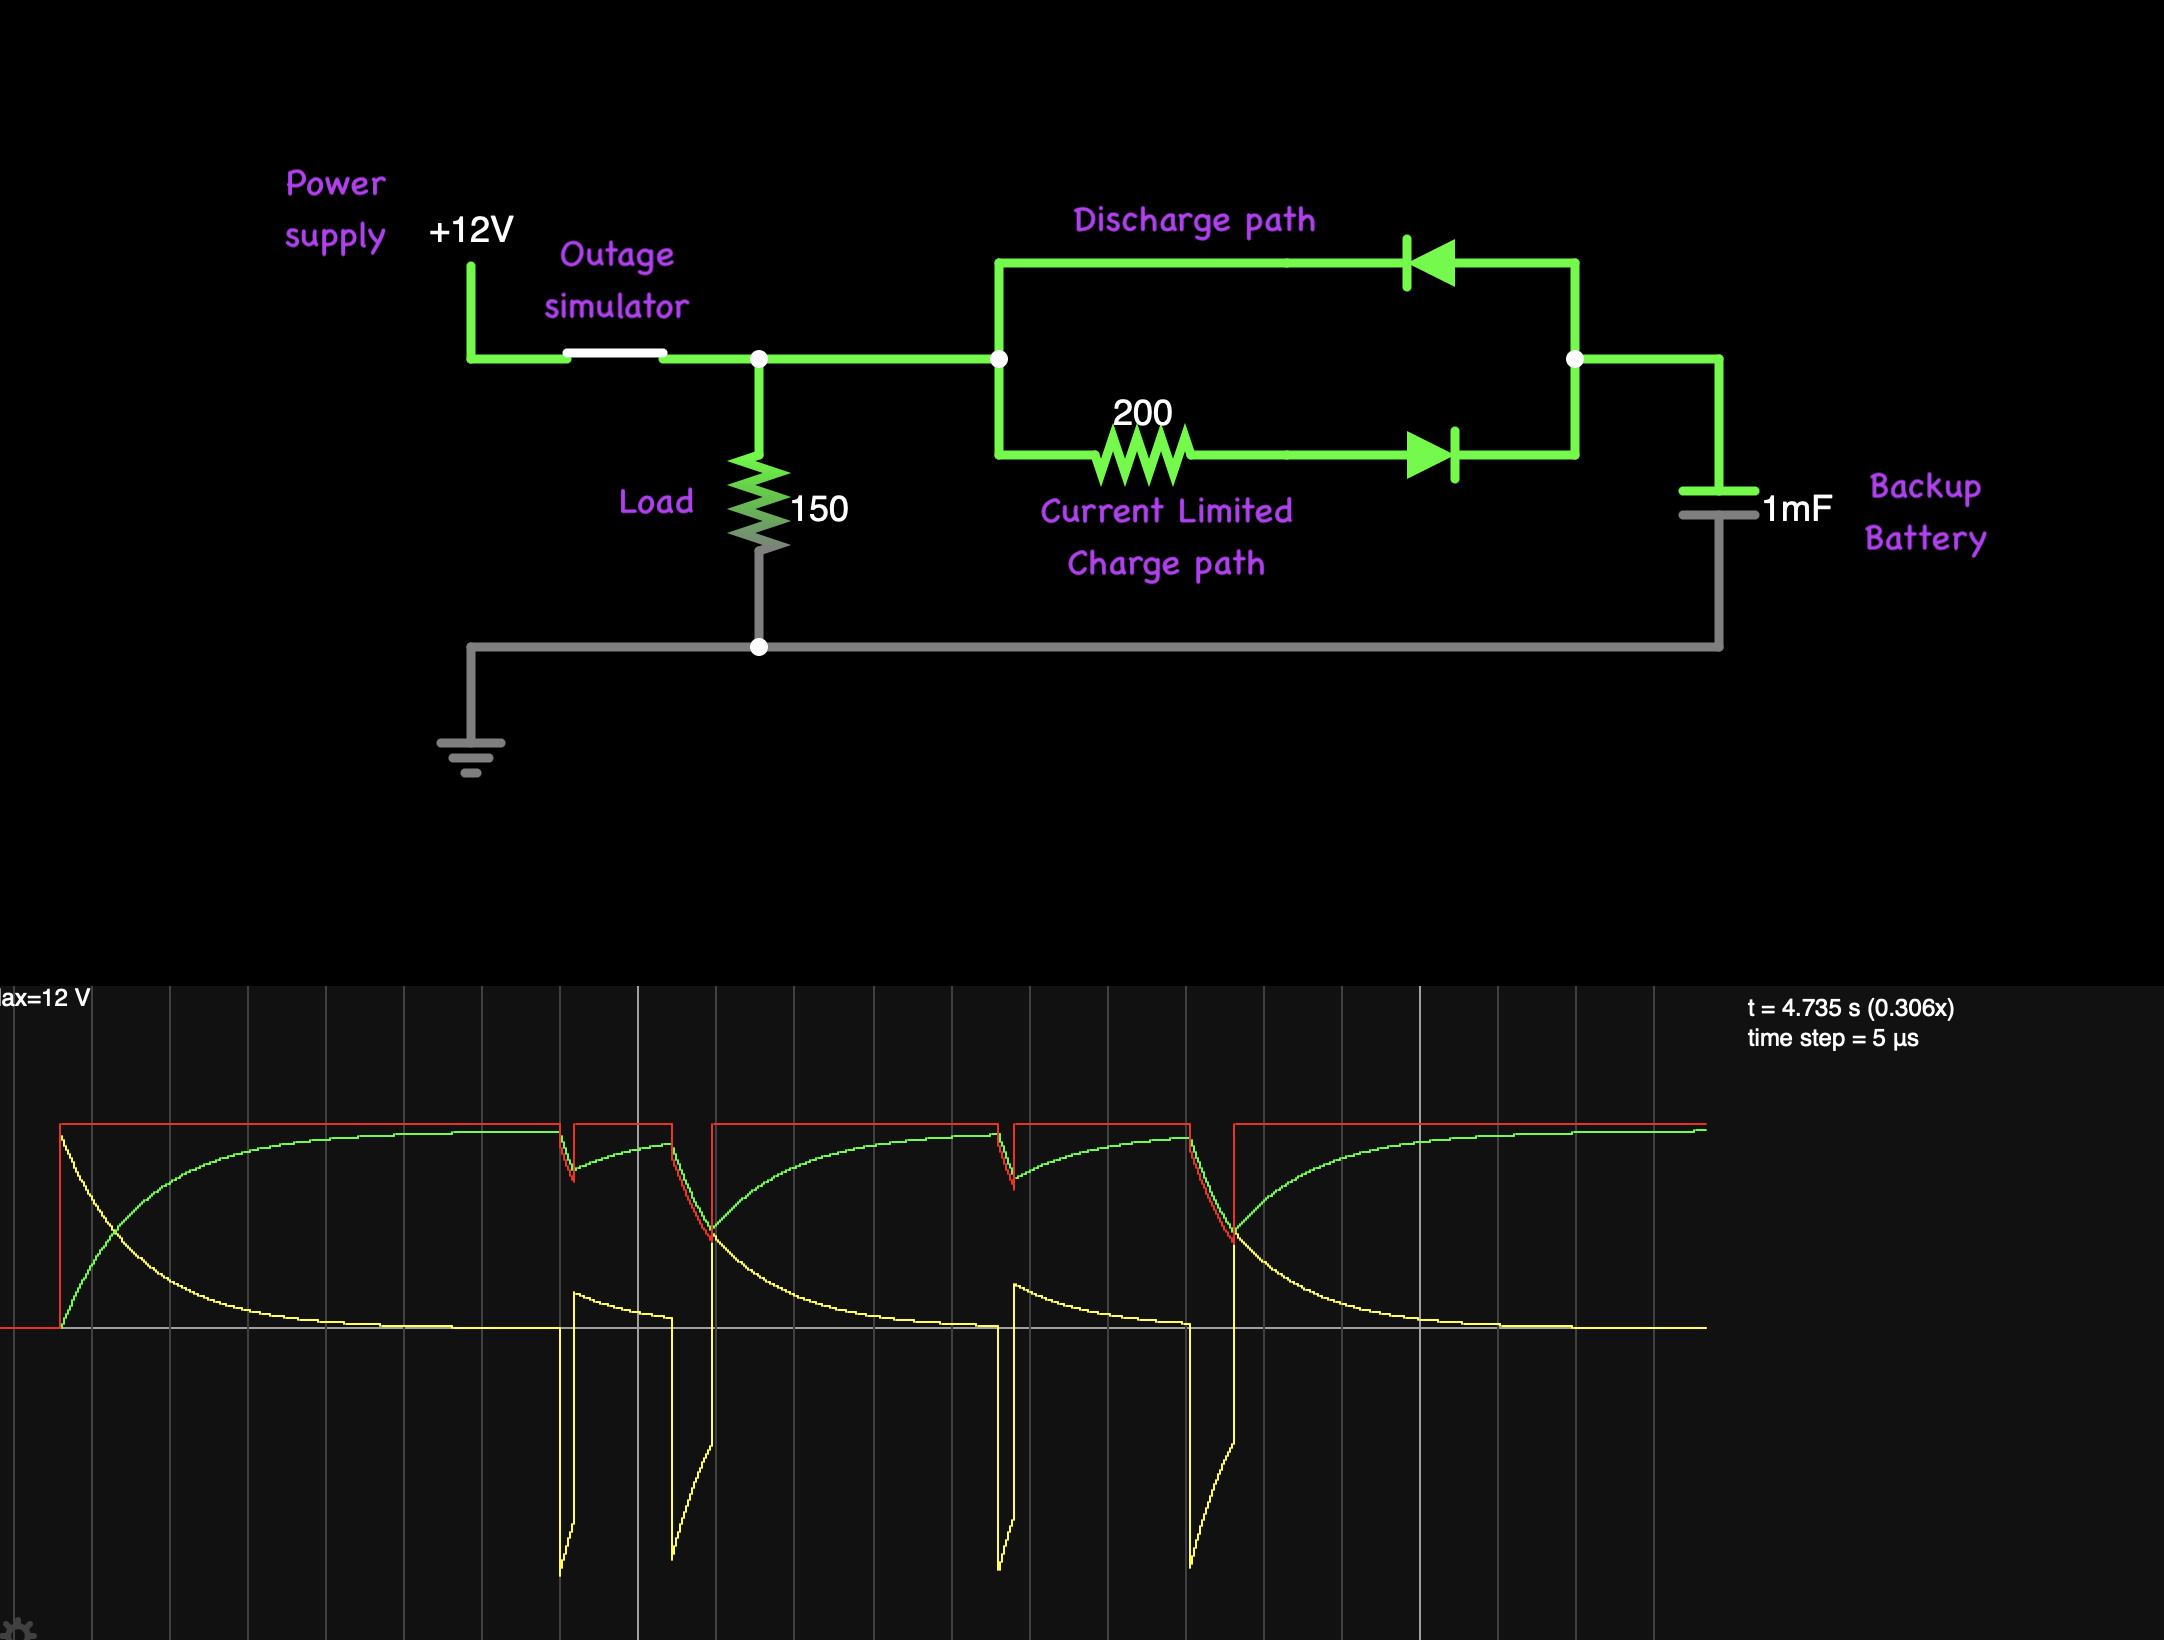
Task: Open scope settings gear icon
Action: pos(18,1629)
